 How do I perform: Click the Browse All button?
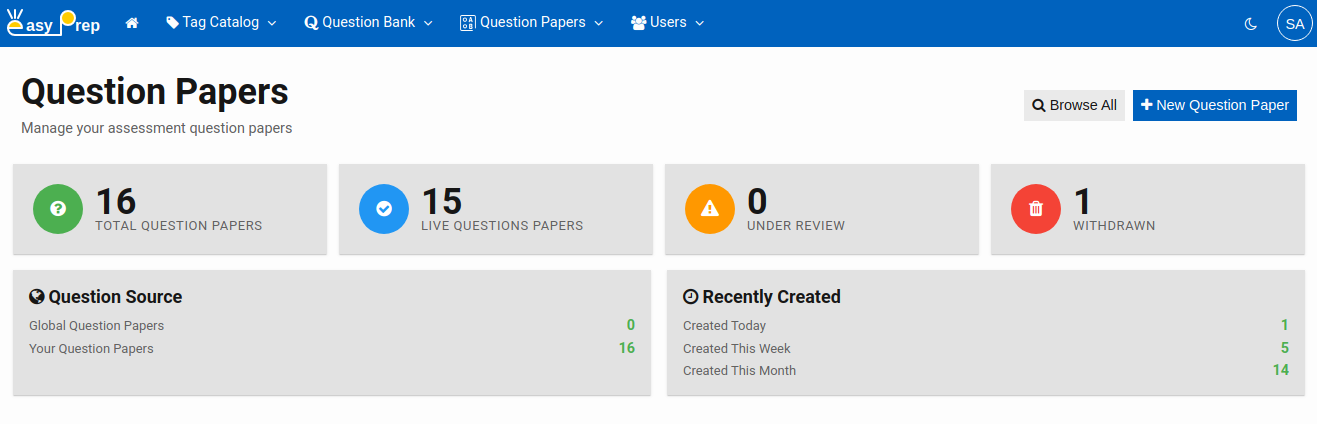point(1074,105)
